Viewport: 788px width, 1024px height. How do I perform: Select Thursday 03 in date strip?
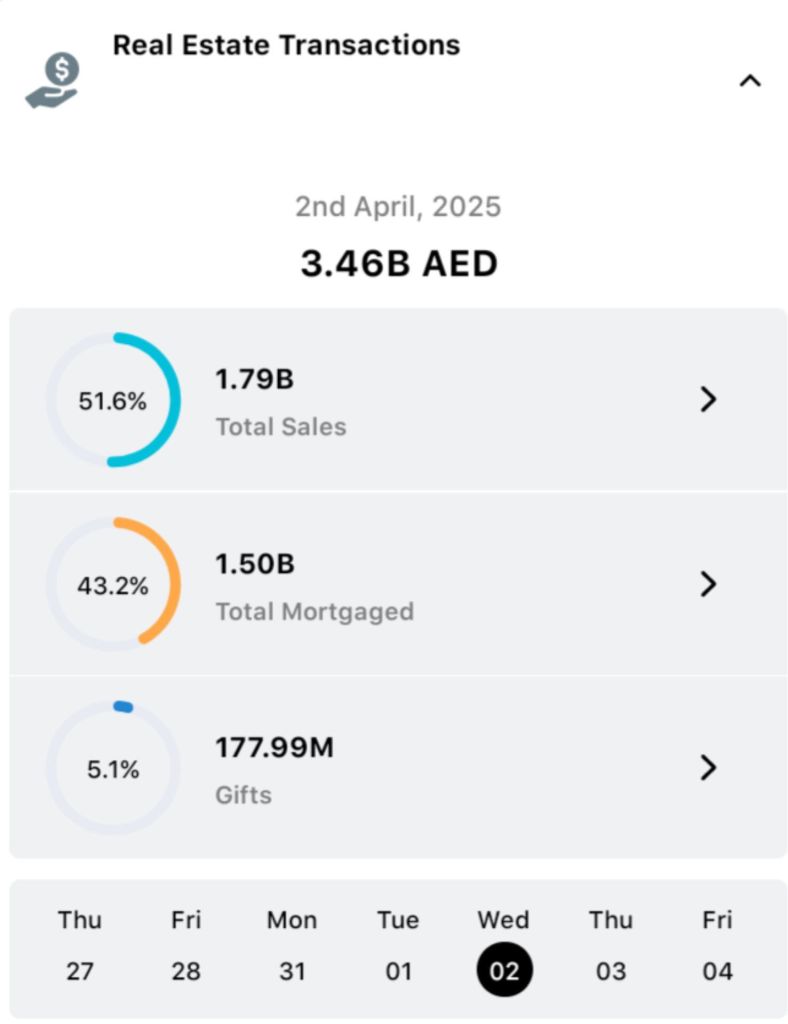pyautogui.click(x=610, y=946)
